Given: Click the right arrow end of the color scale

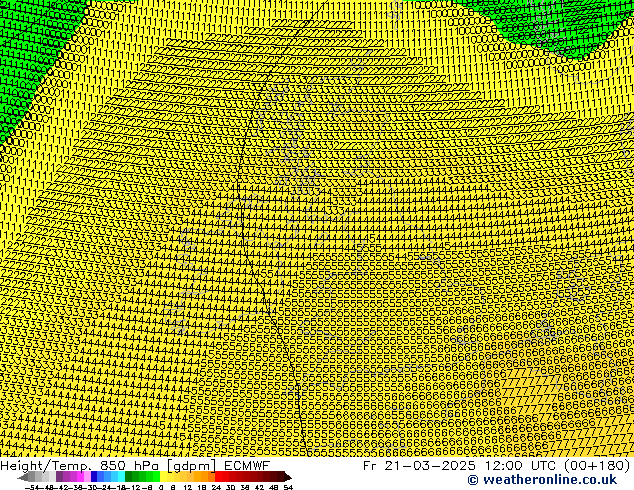Looking at the screenshot, I should 288,477.
